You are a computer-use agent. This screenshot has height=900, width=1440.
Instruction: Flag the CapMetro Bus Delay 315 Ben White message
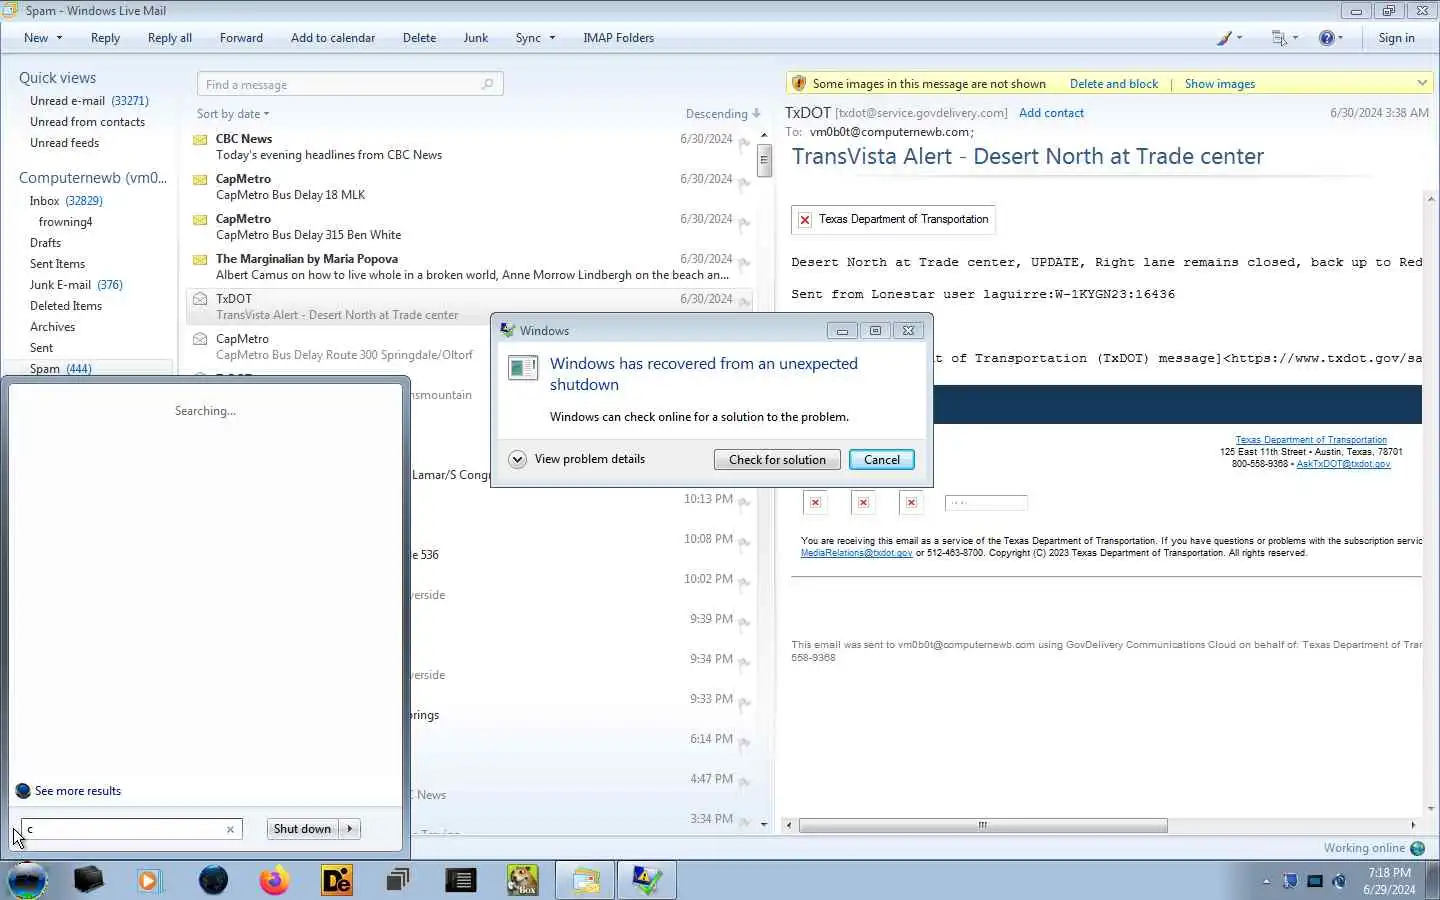point(744,223)
